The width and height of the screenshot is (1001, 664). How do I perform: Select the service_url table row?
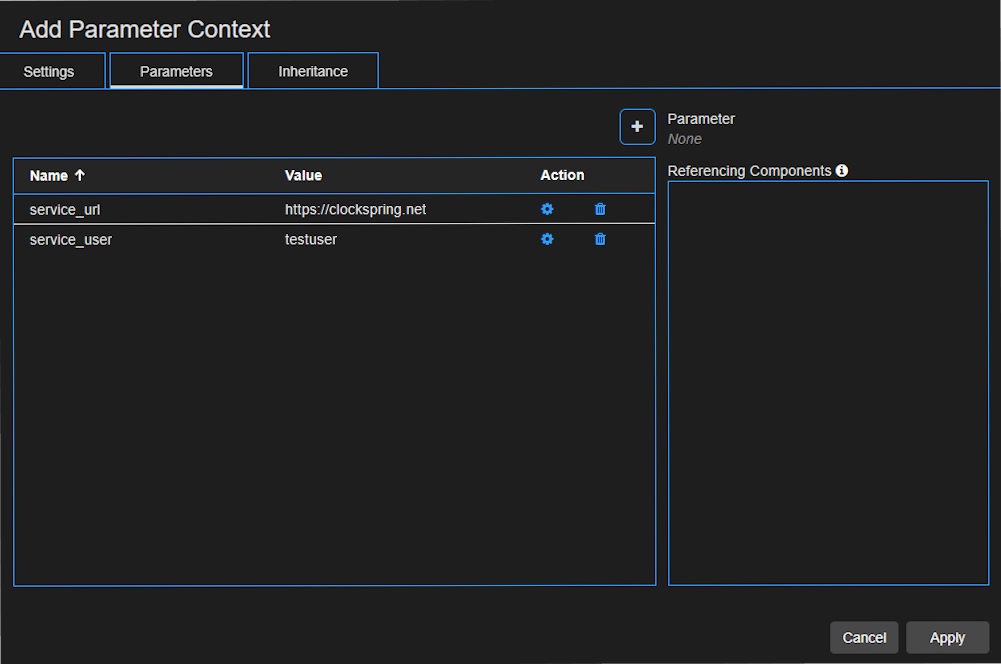click(x=200, y=209)
